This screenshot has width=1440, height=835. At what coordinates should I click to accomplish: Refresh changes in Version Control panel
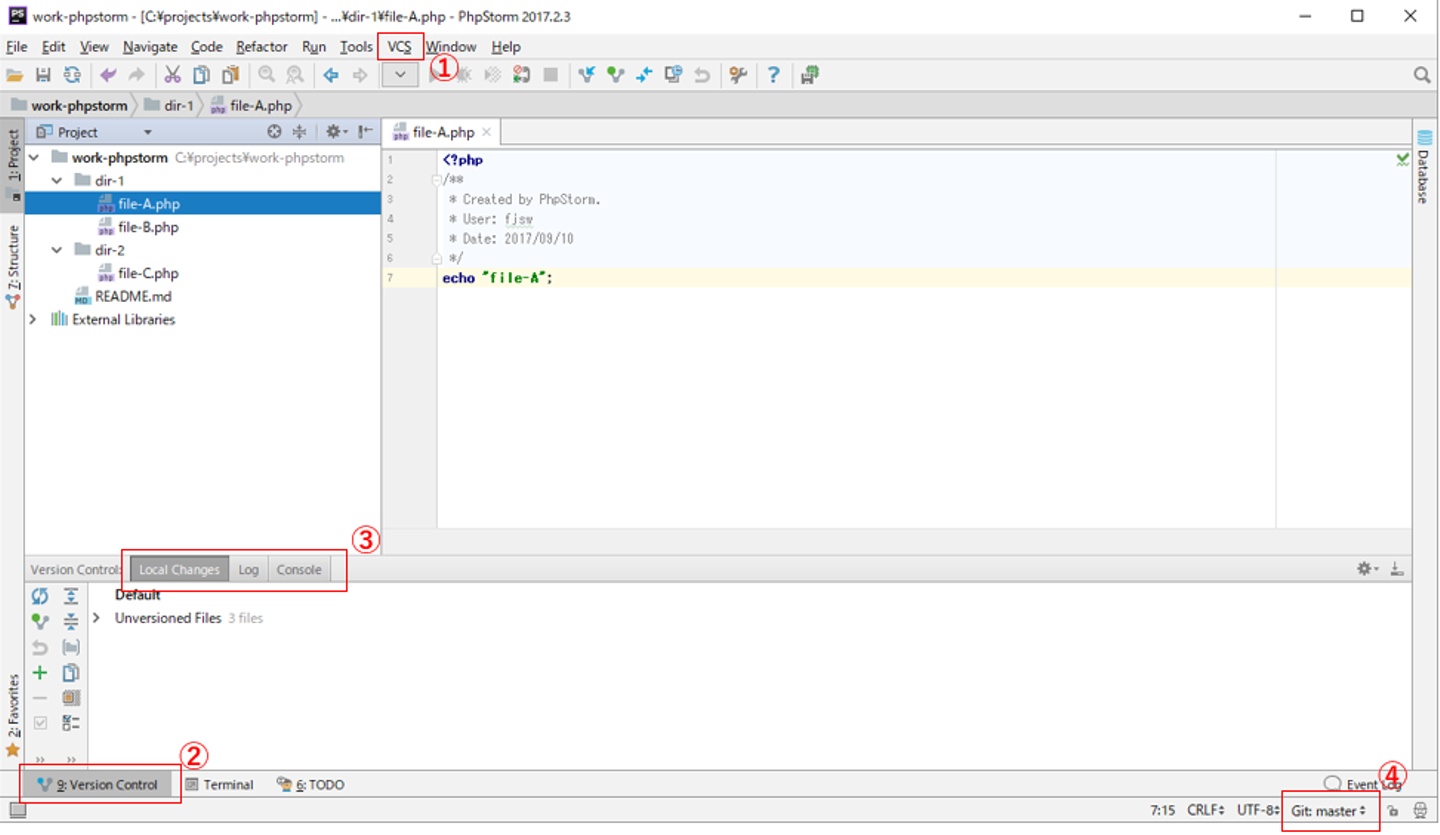(40, 597)
